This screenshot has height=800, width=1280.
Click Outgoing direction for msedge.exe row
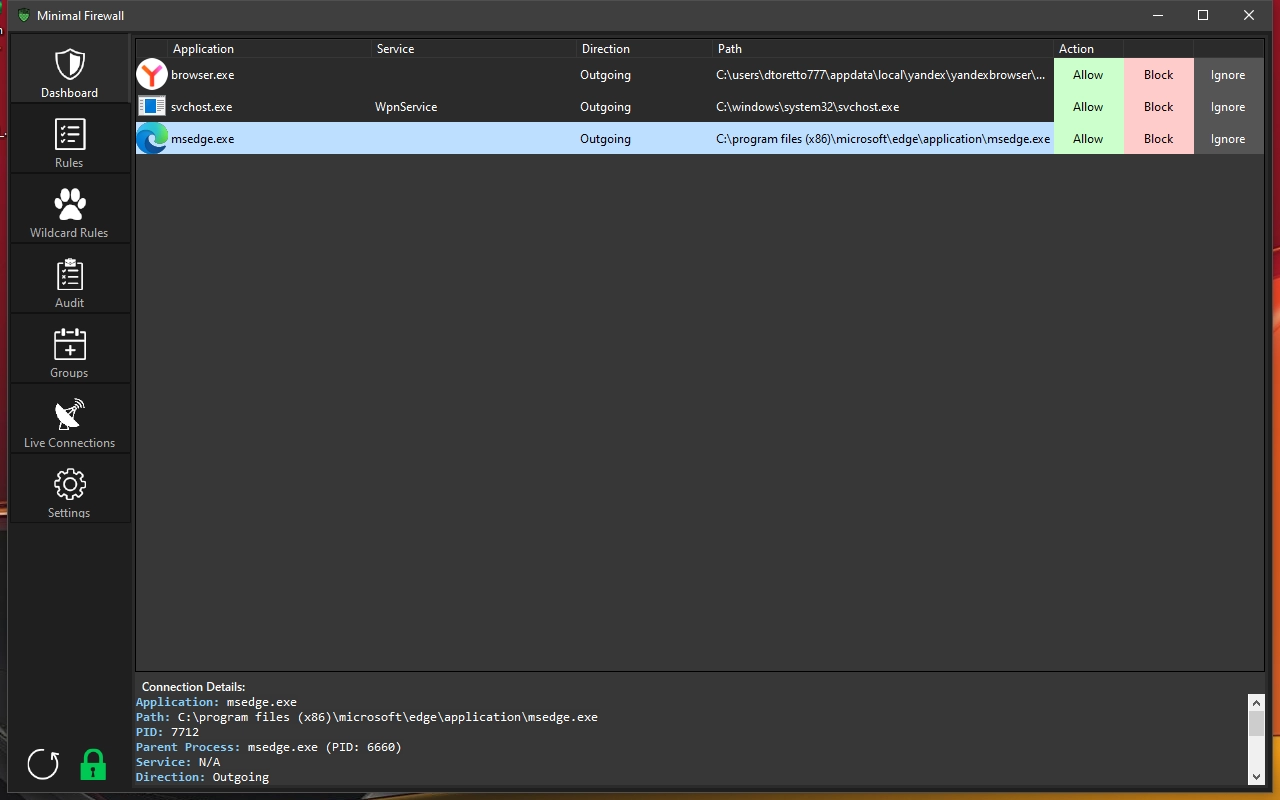pos(606,139)
